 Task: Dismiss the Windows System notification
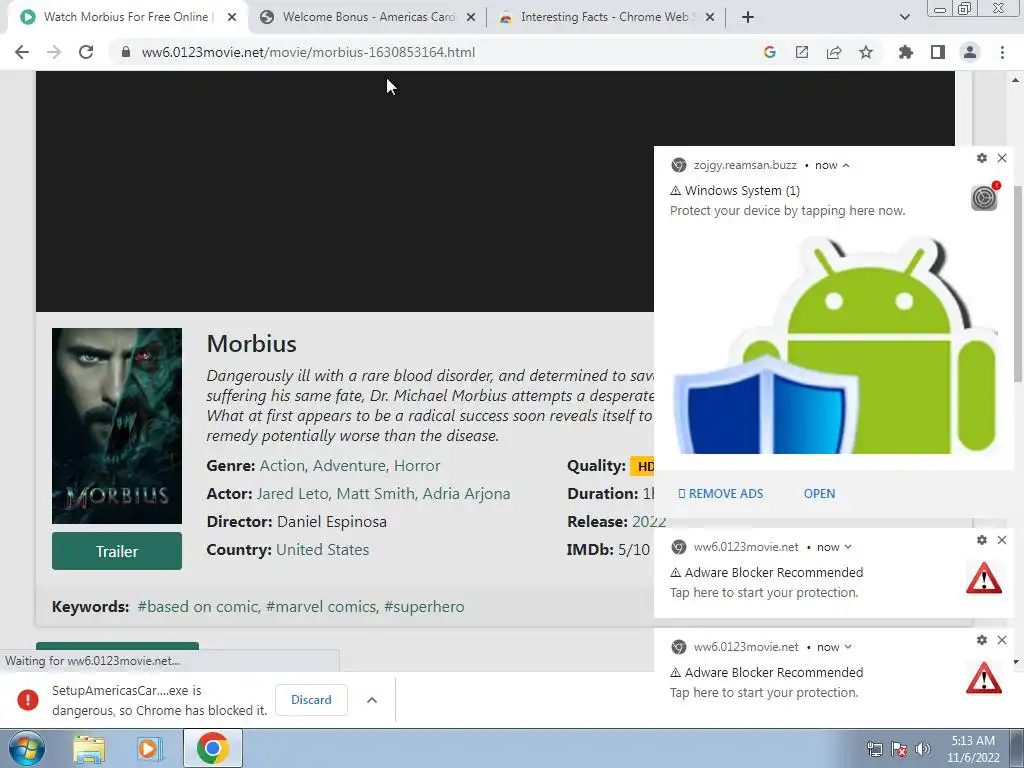1002,158
